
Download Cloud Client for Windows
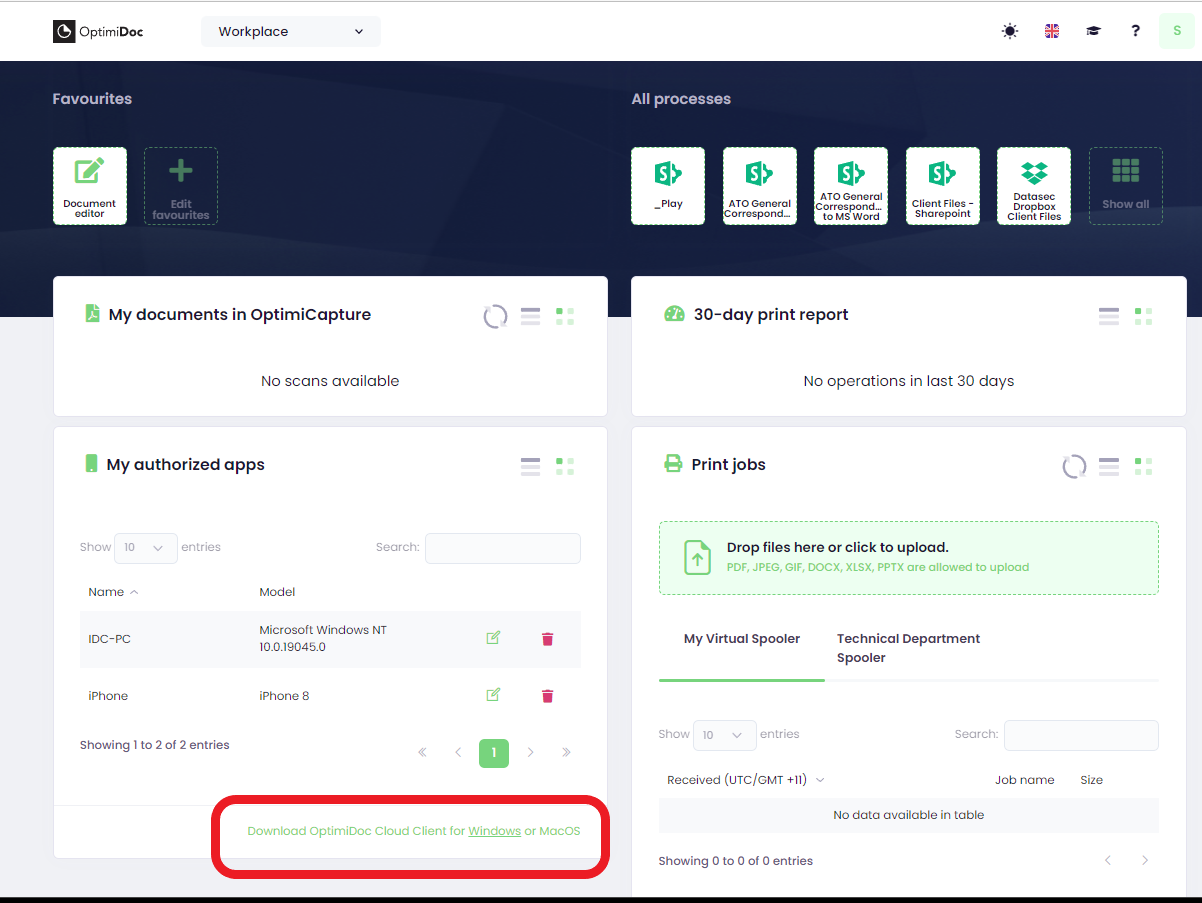click(x=494, y=831)
